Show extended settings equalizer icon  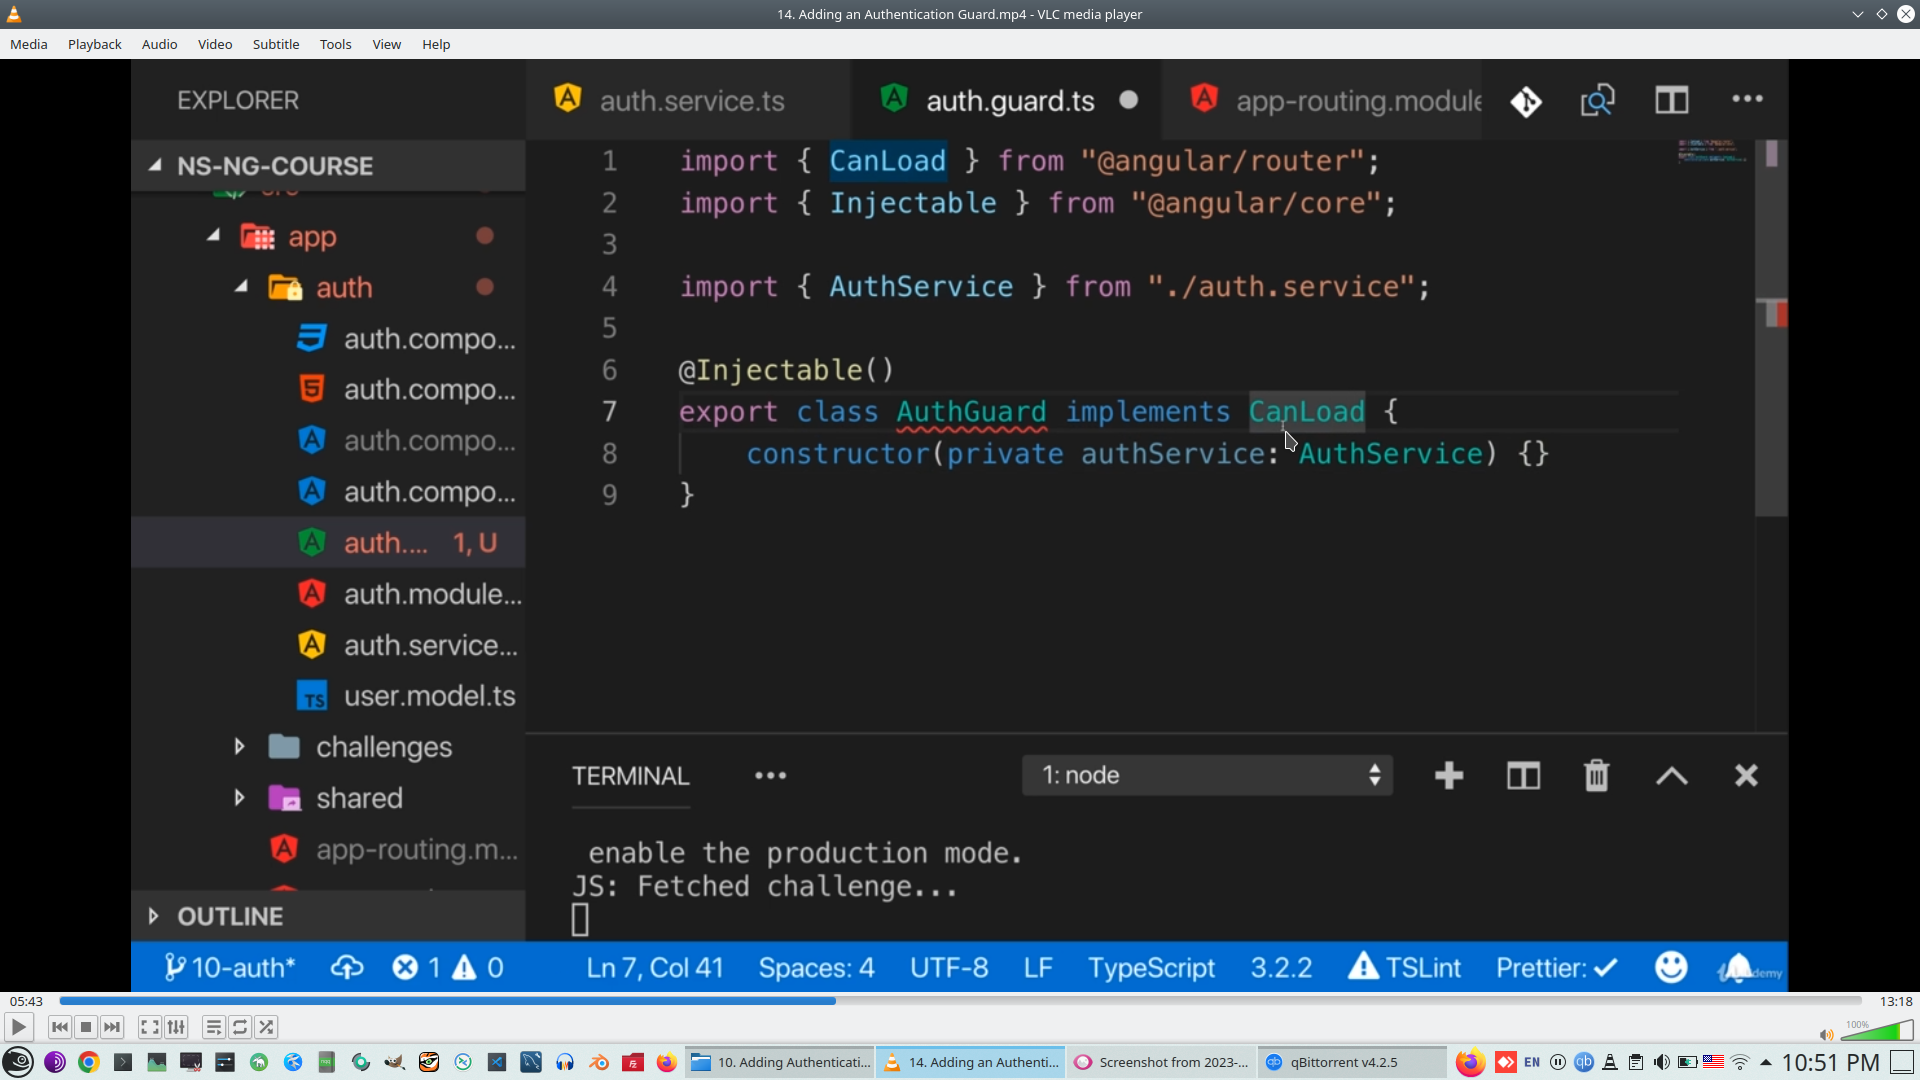pos(176,1027)
